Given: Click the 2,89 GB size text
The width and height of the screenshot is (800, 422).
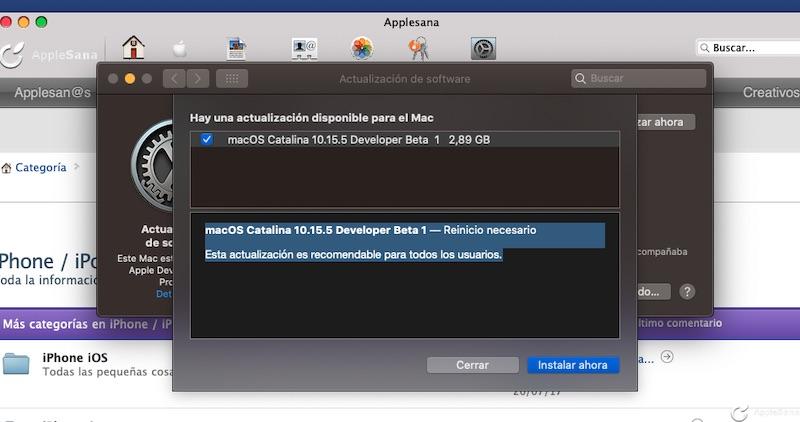Looking at the screenshot, I should tap(469, 140).
